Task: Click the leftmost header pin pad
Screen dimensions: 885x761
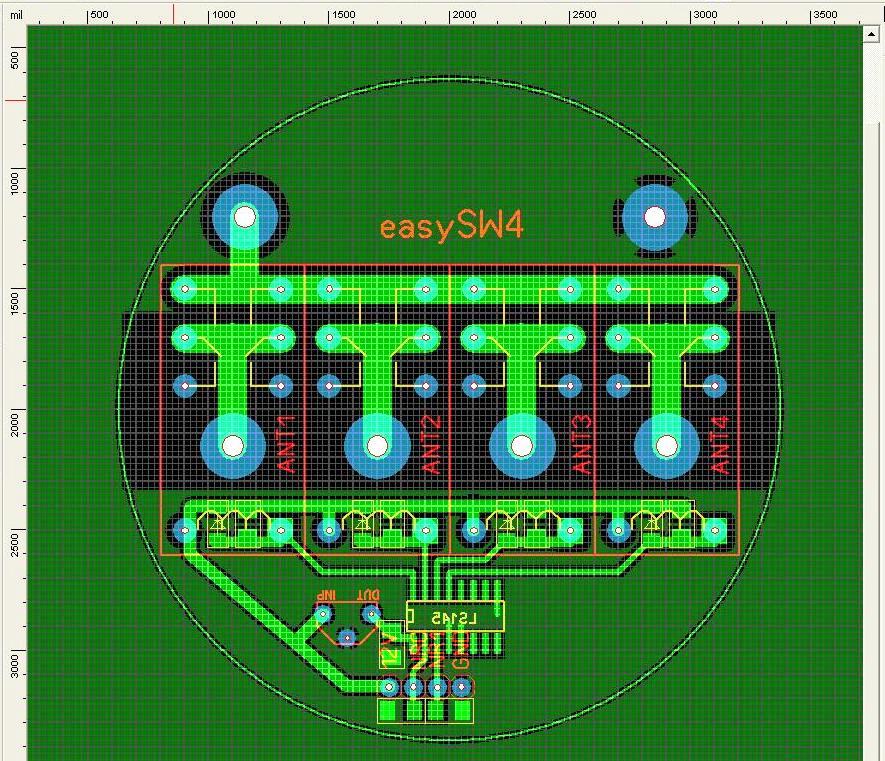Action: (x=389, y=687)
